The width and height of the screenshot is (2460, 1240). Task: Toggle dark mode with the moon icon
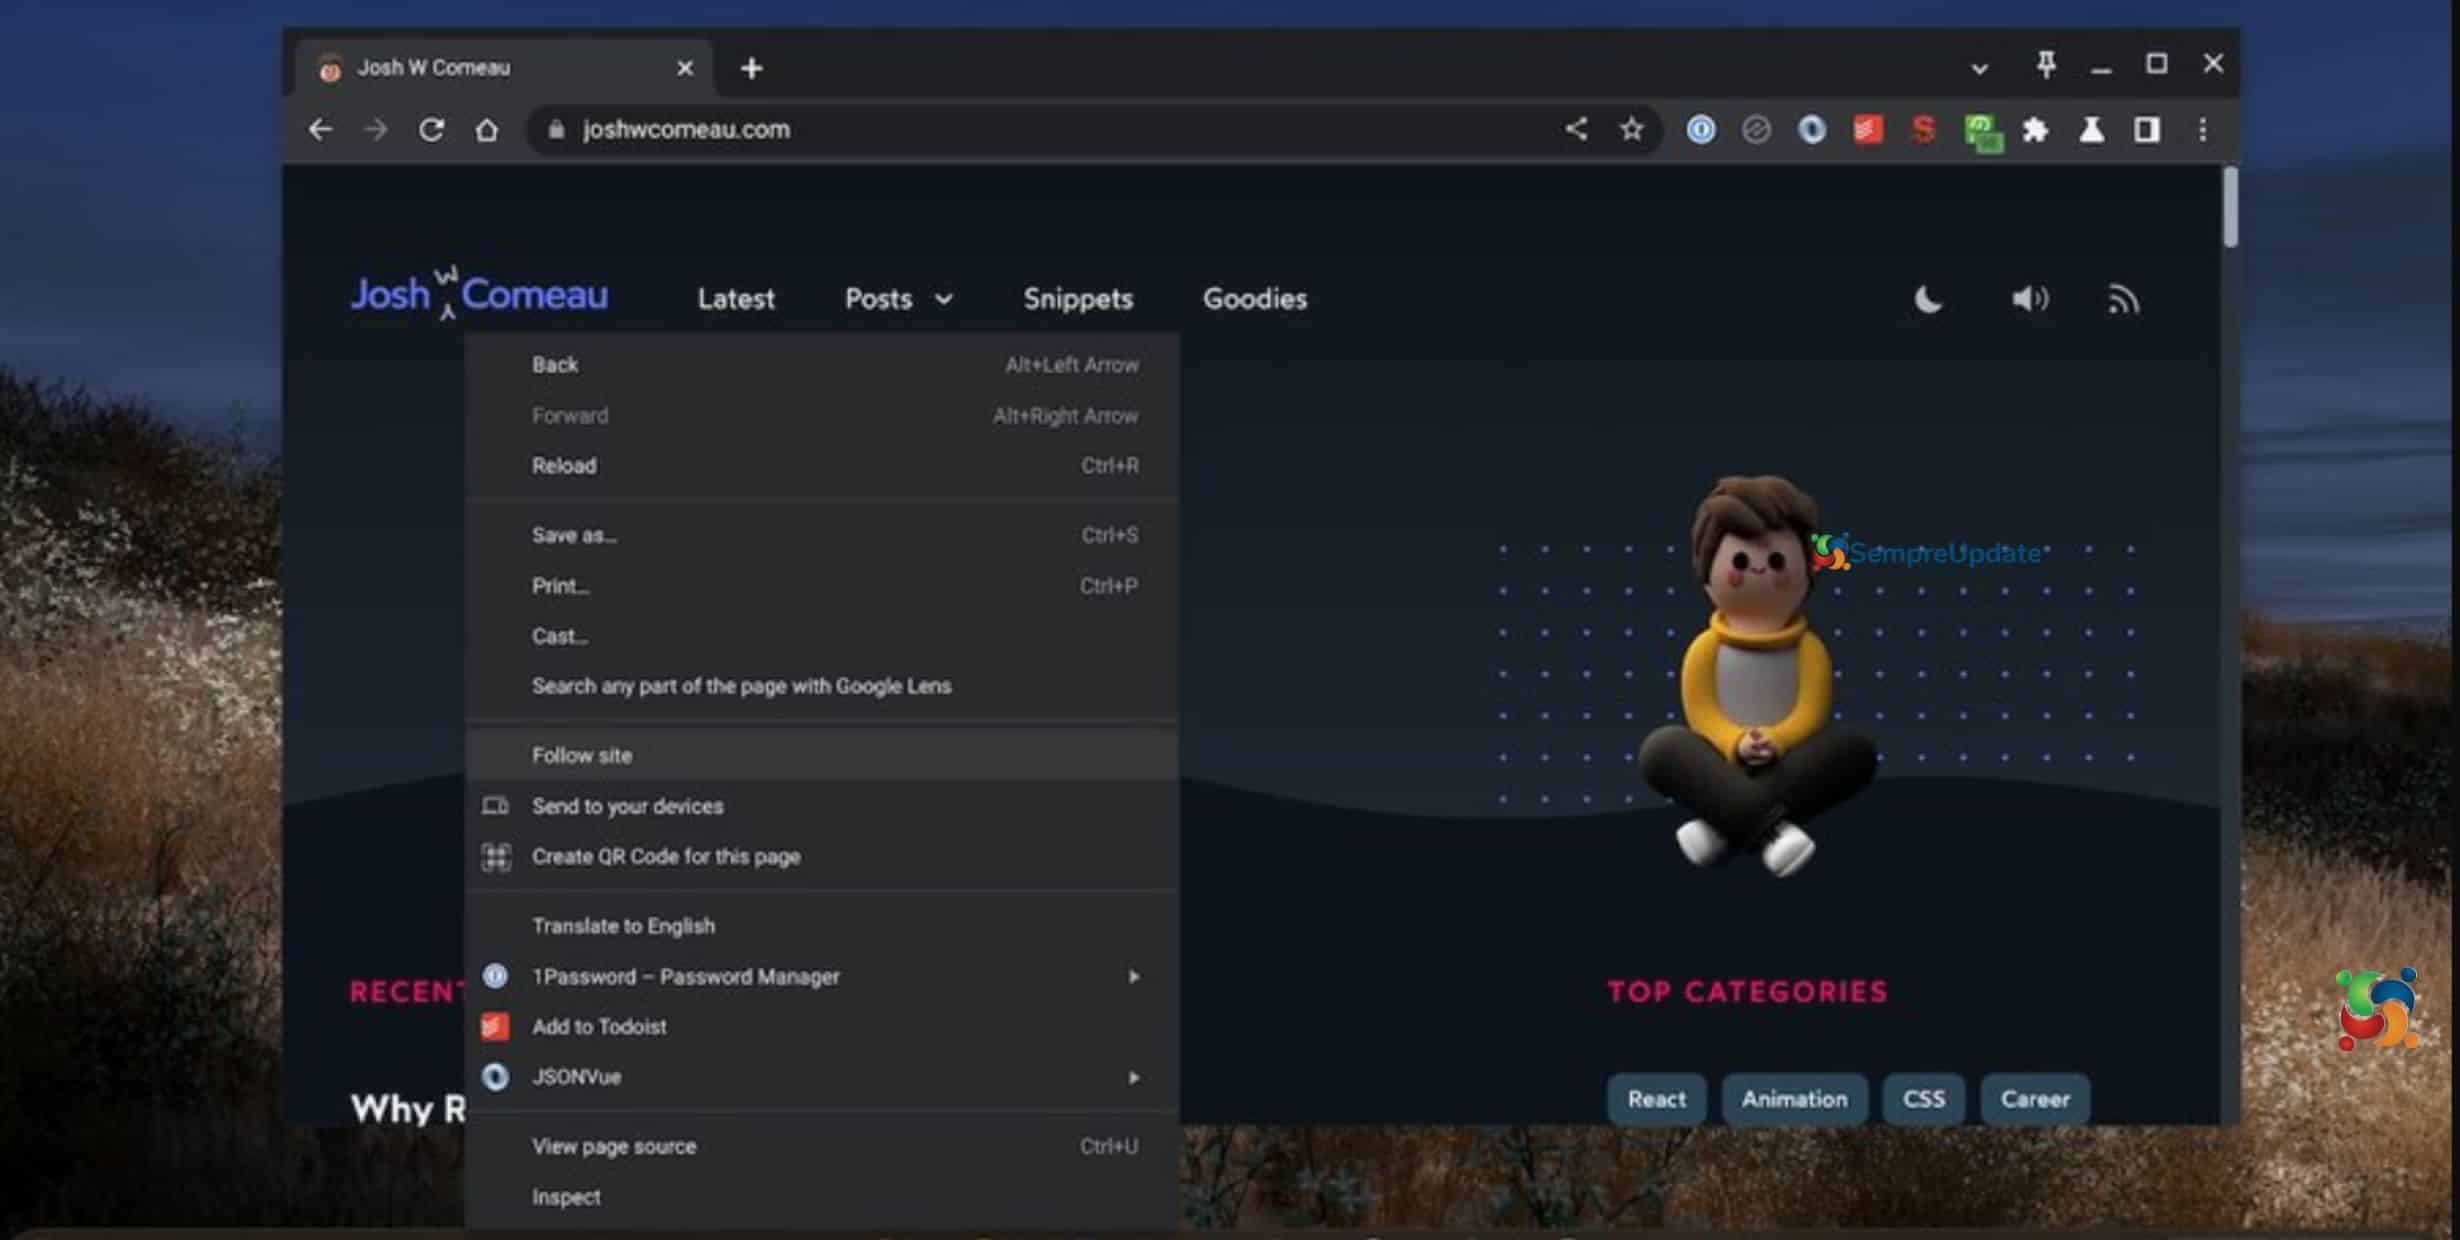[1928, 299]
